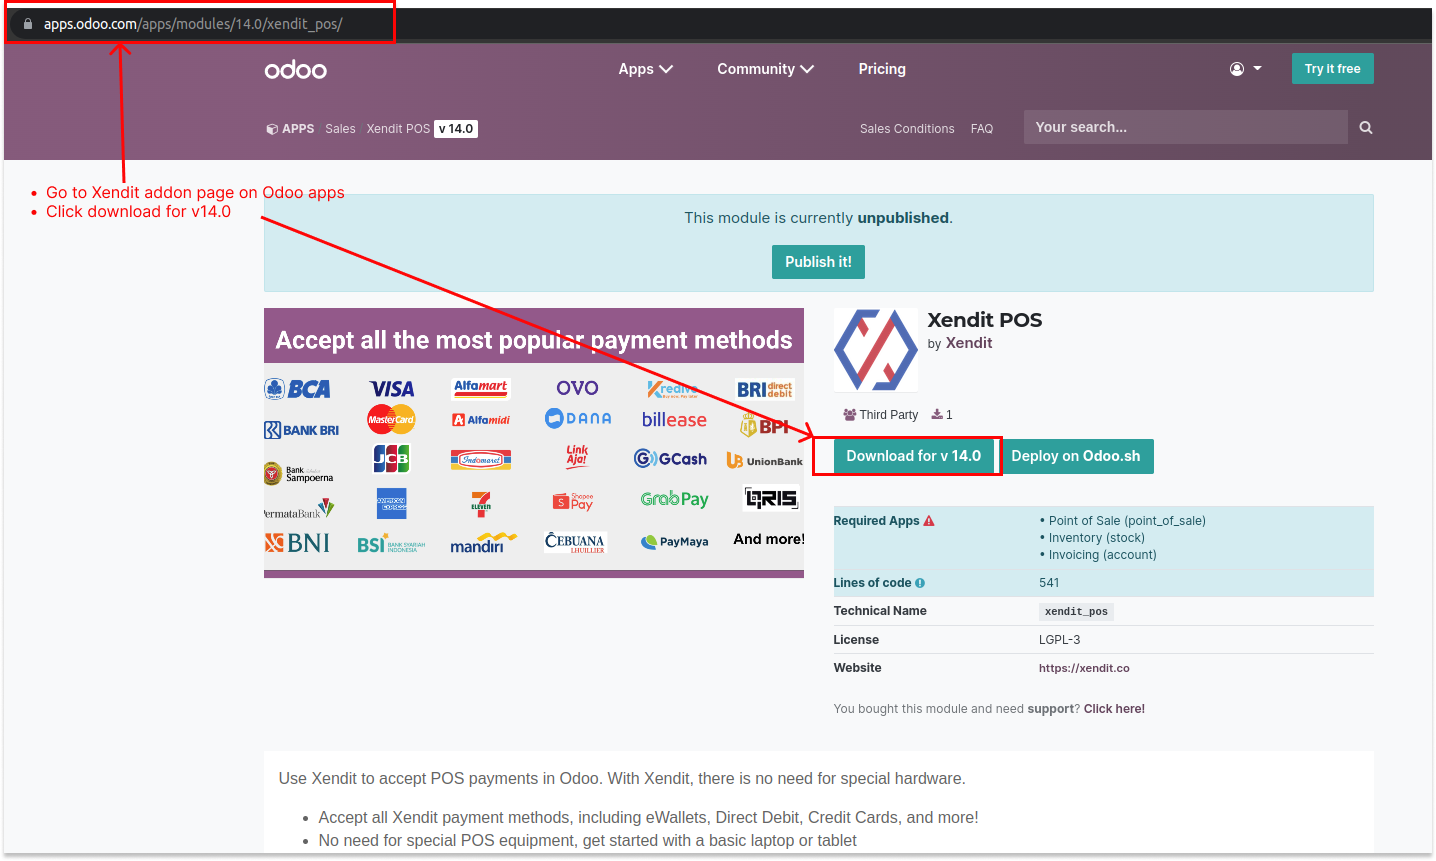Click the Xendit POS module logo

point(876,350)
